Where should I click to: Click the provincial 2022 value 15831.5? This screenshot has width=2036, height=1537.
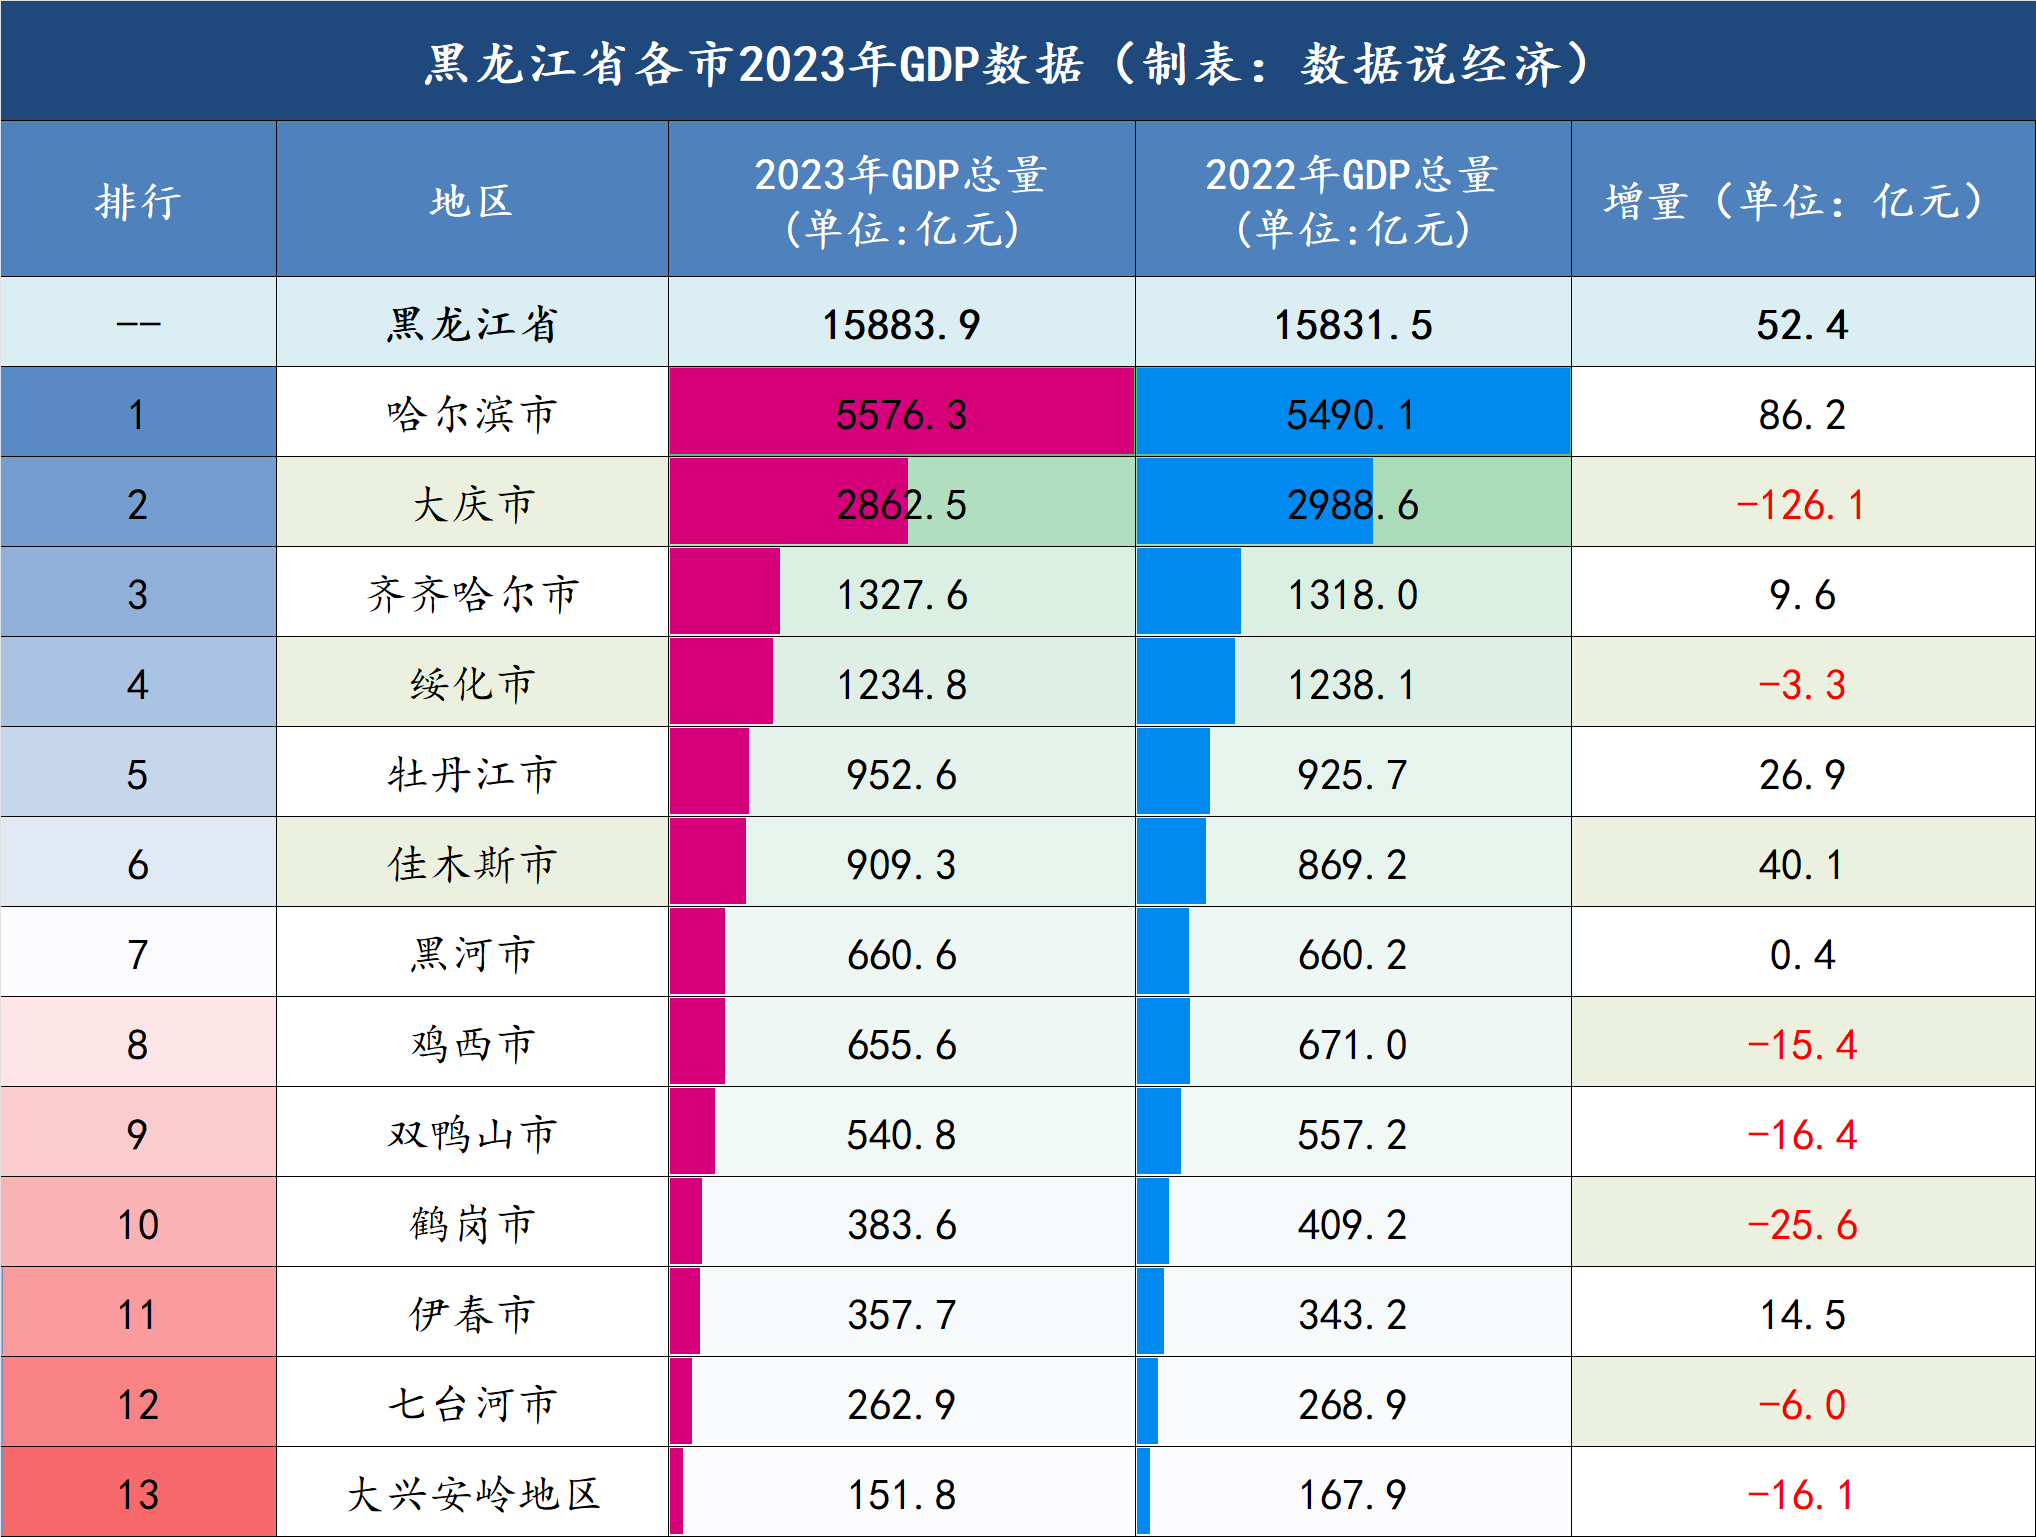[1352, 325]
